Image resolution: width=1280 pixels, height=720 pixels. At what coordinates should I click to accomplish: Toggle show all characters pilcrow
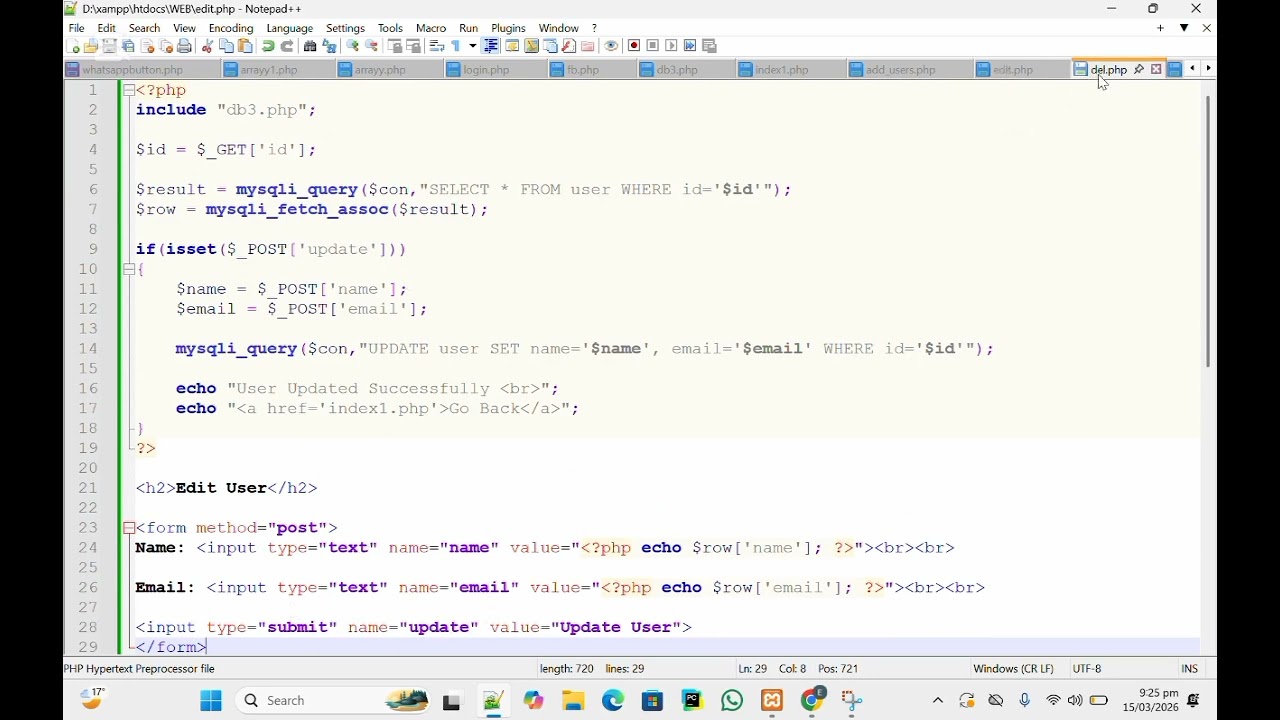click(455, 46)
